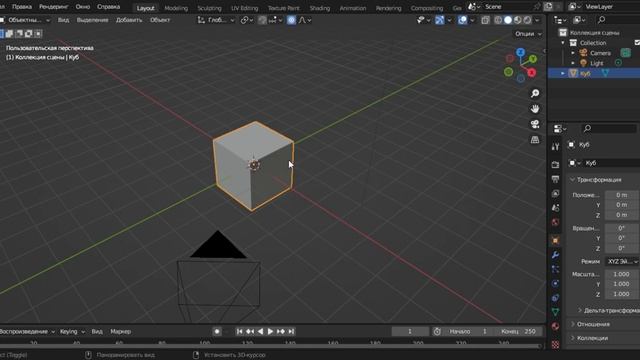Open the pivot point dropdown
Image resolution: width=640 pixels, height=360 pixels.
pos(247,20)
